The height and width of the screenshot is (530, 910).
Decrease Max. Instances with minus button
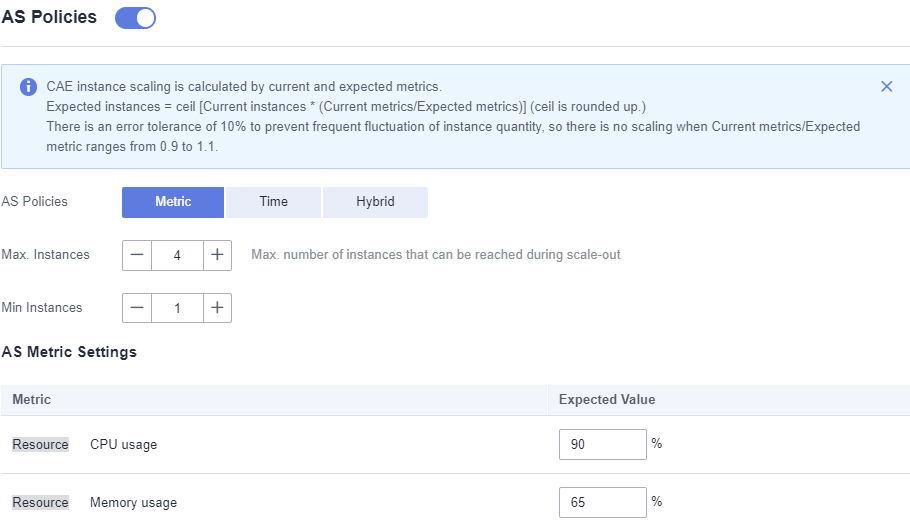[137, 255]
